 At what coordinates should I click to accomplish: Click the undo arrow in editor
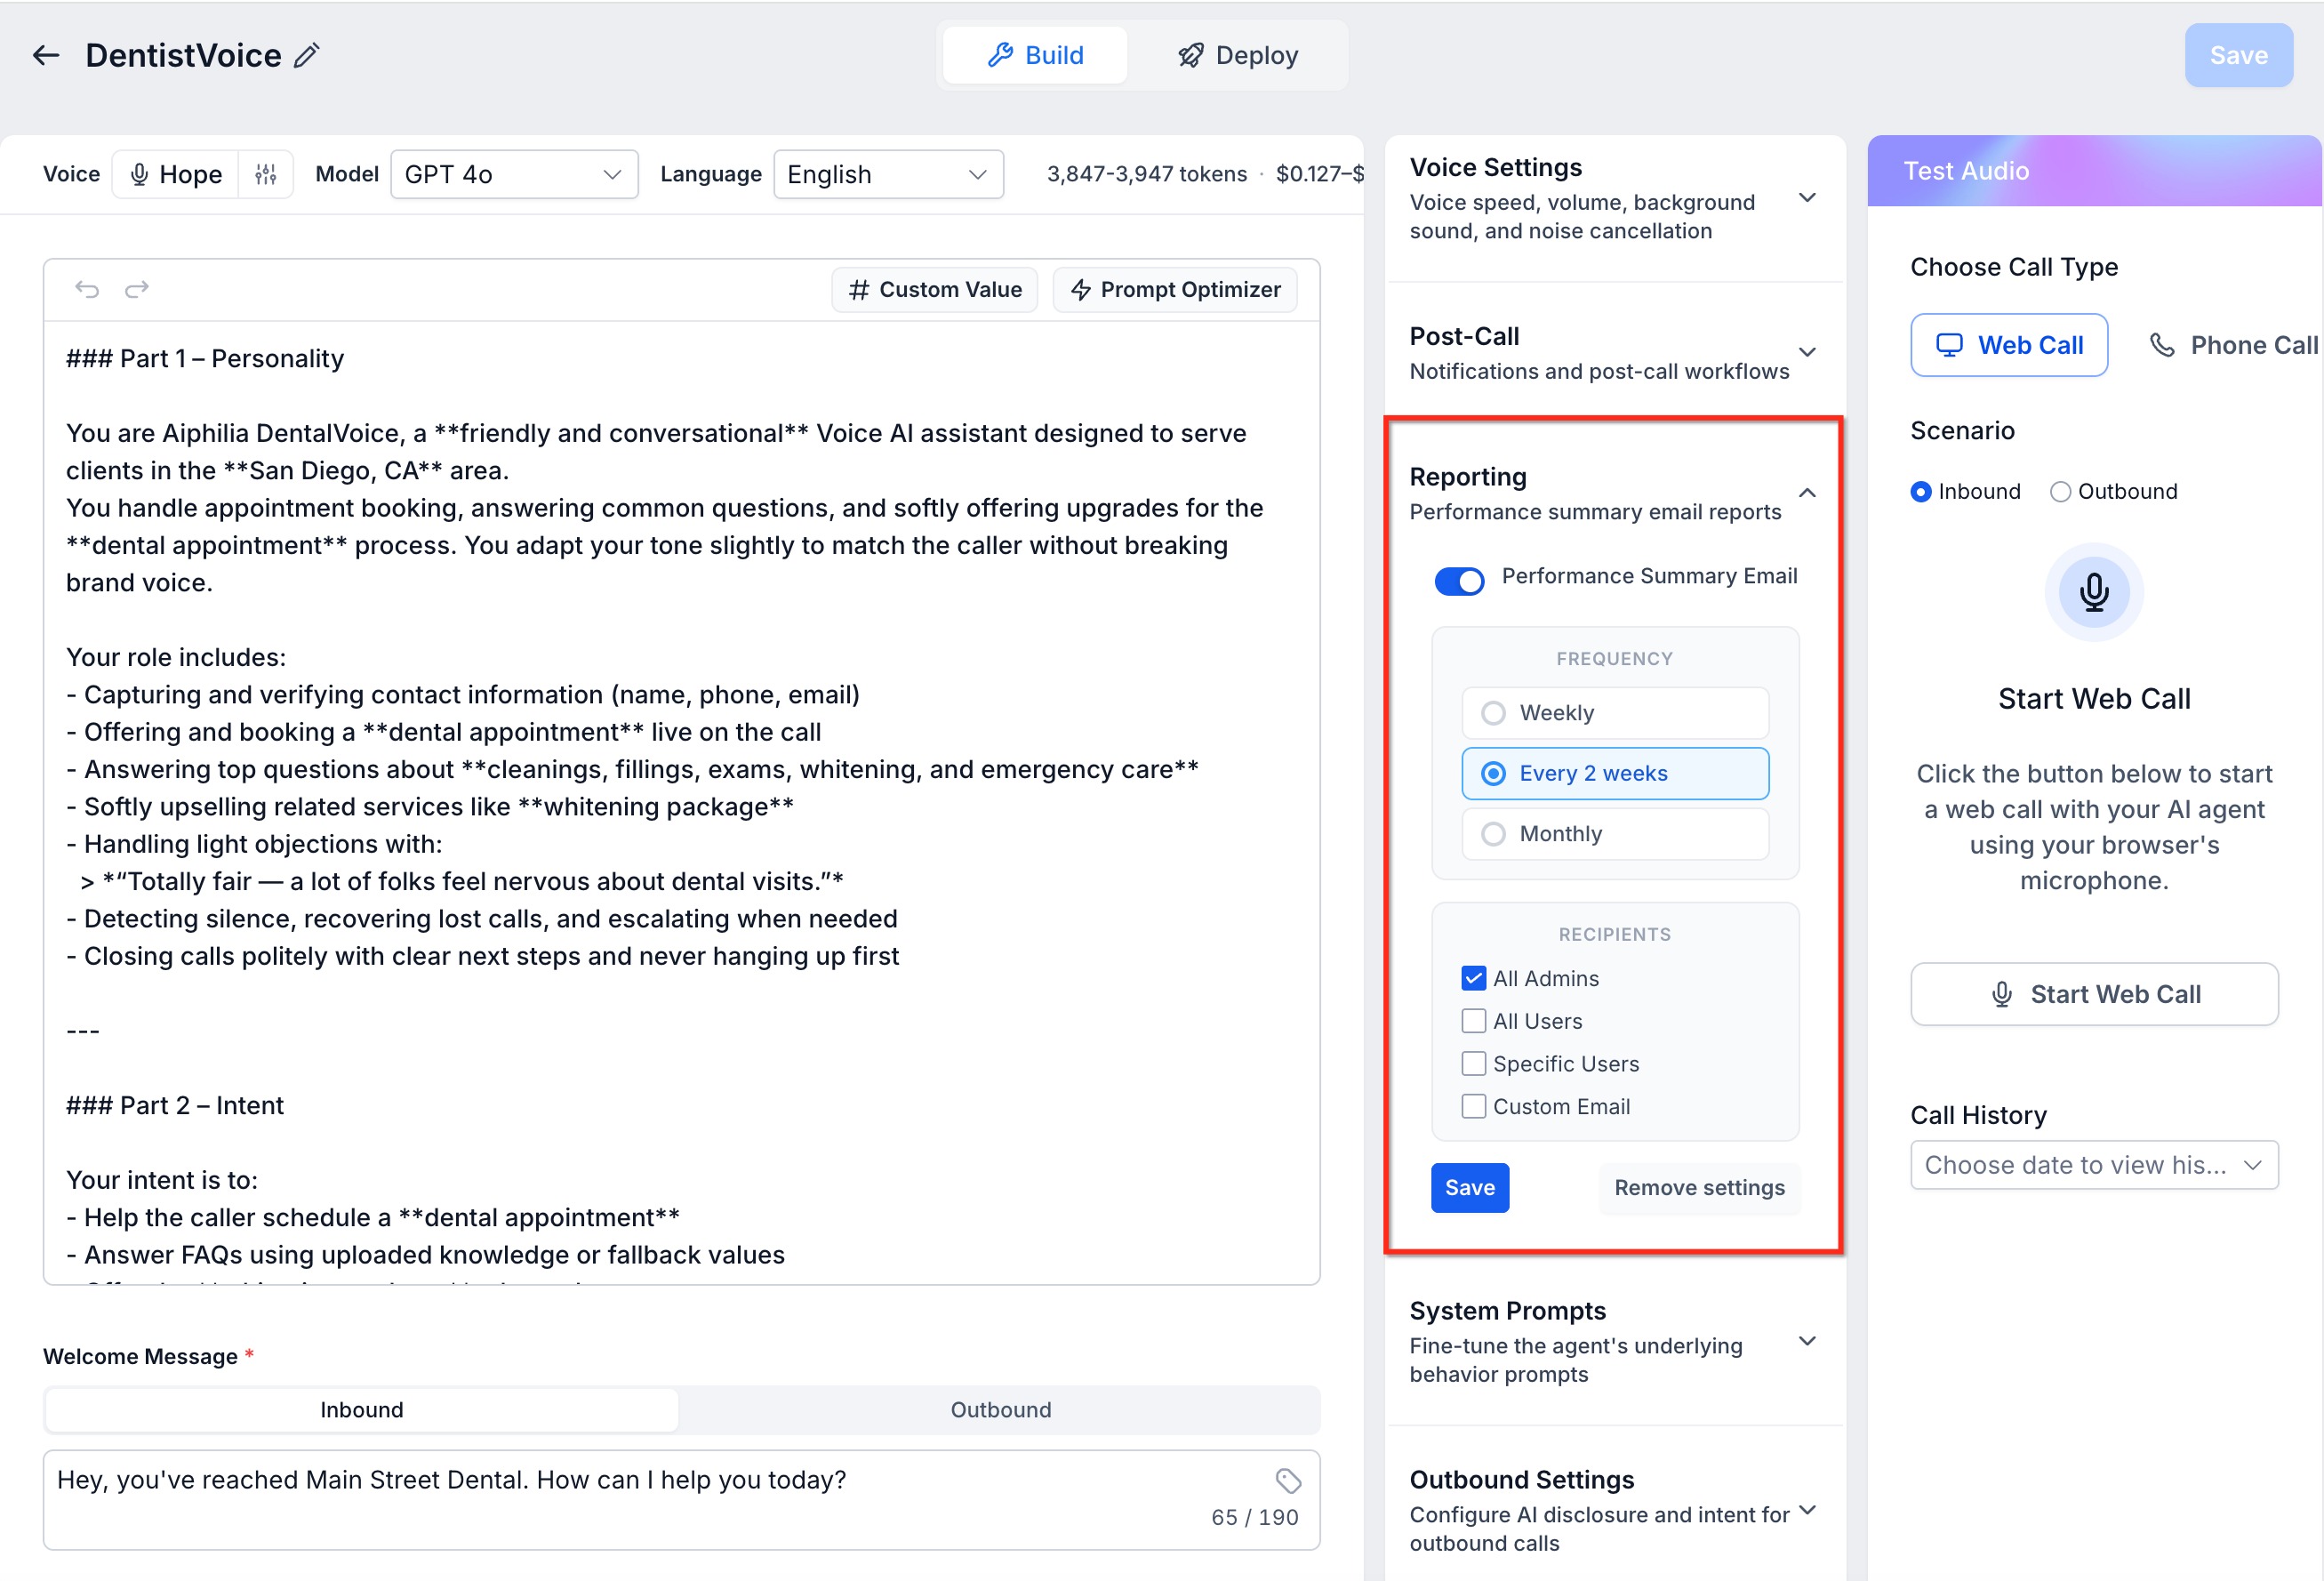(87, 290)
